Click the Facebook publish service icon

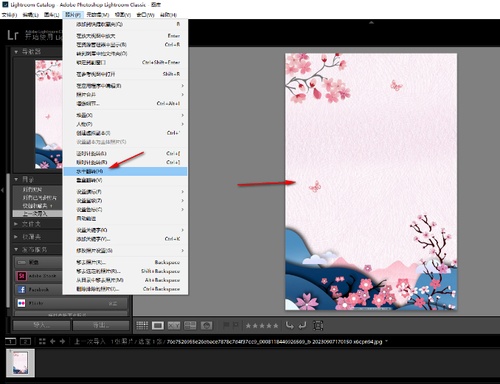22,289
